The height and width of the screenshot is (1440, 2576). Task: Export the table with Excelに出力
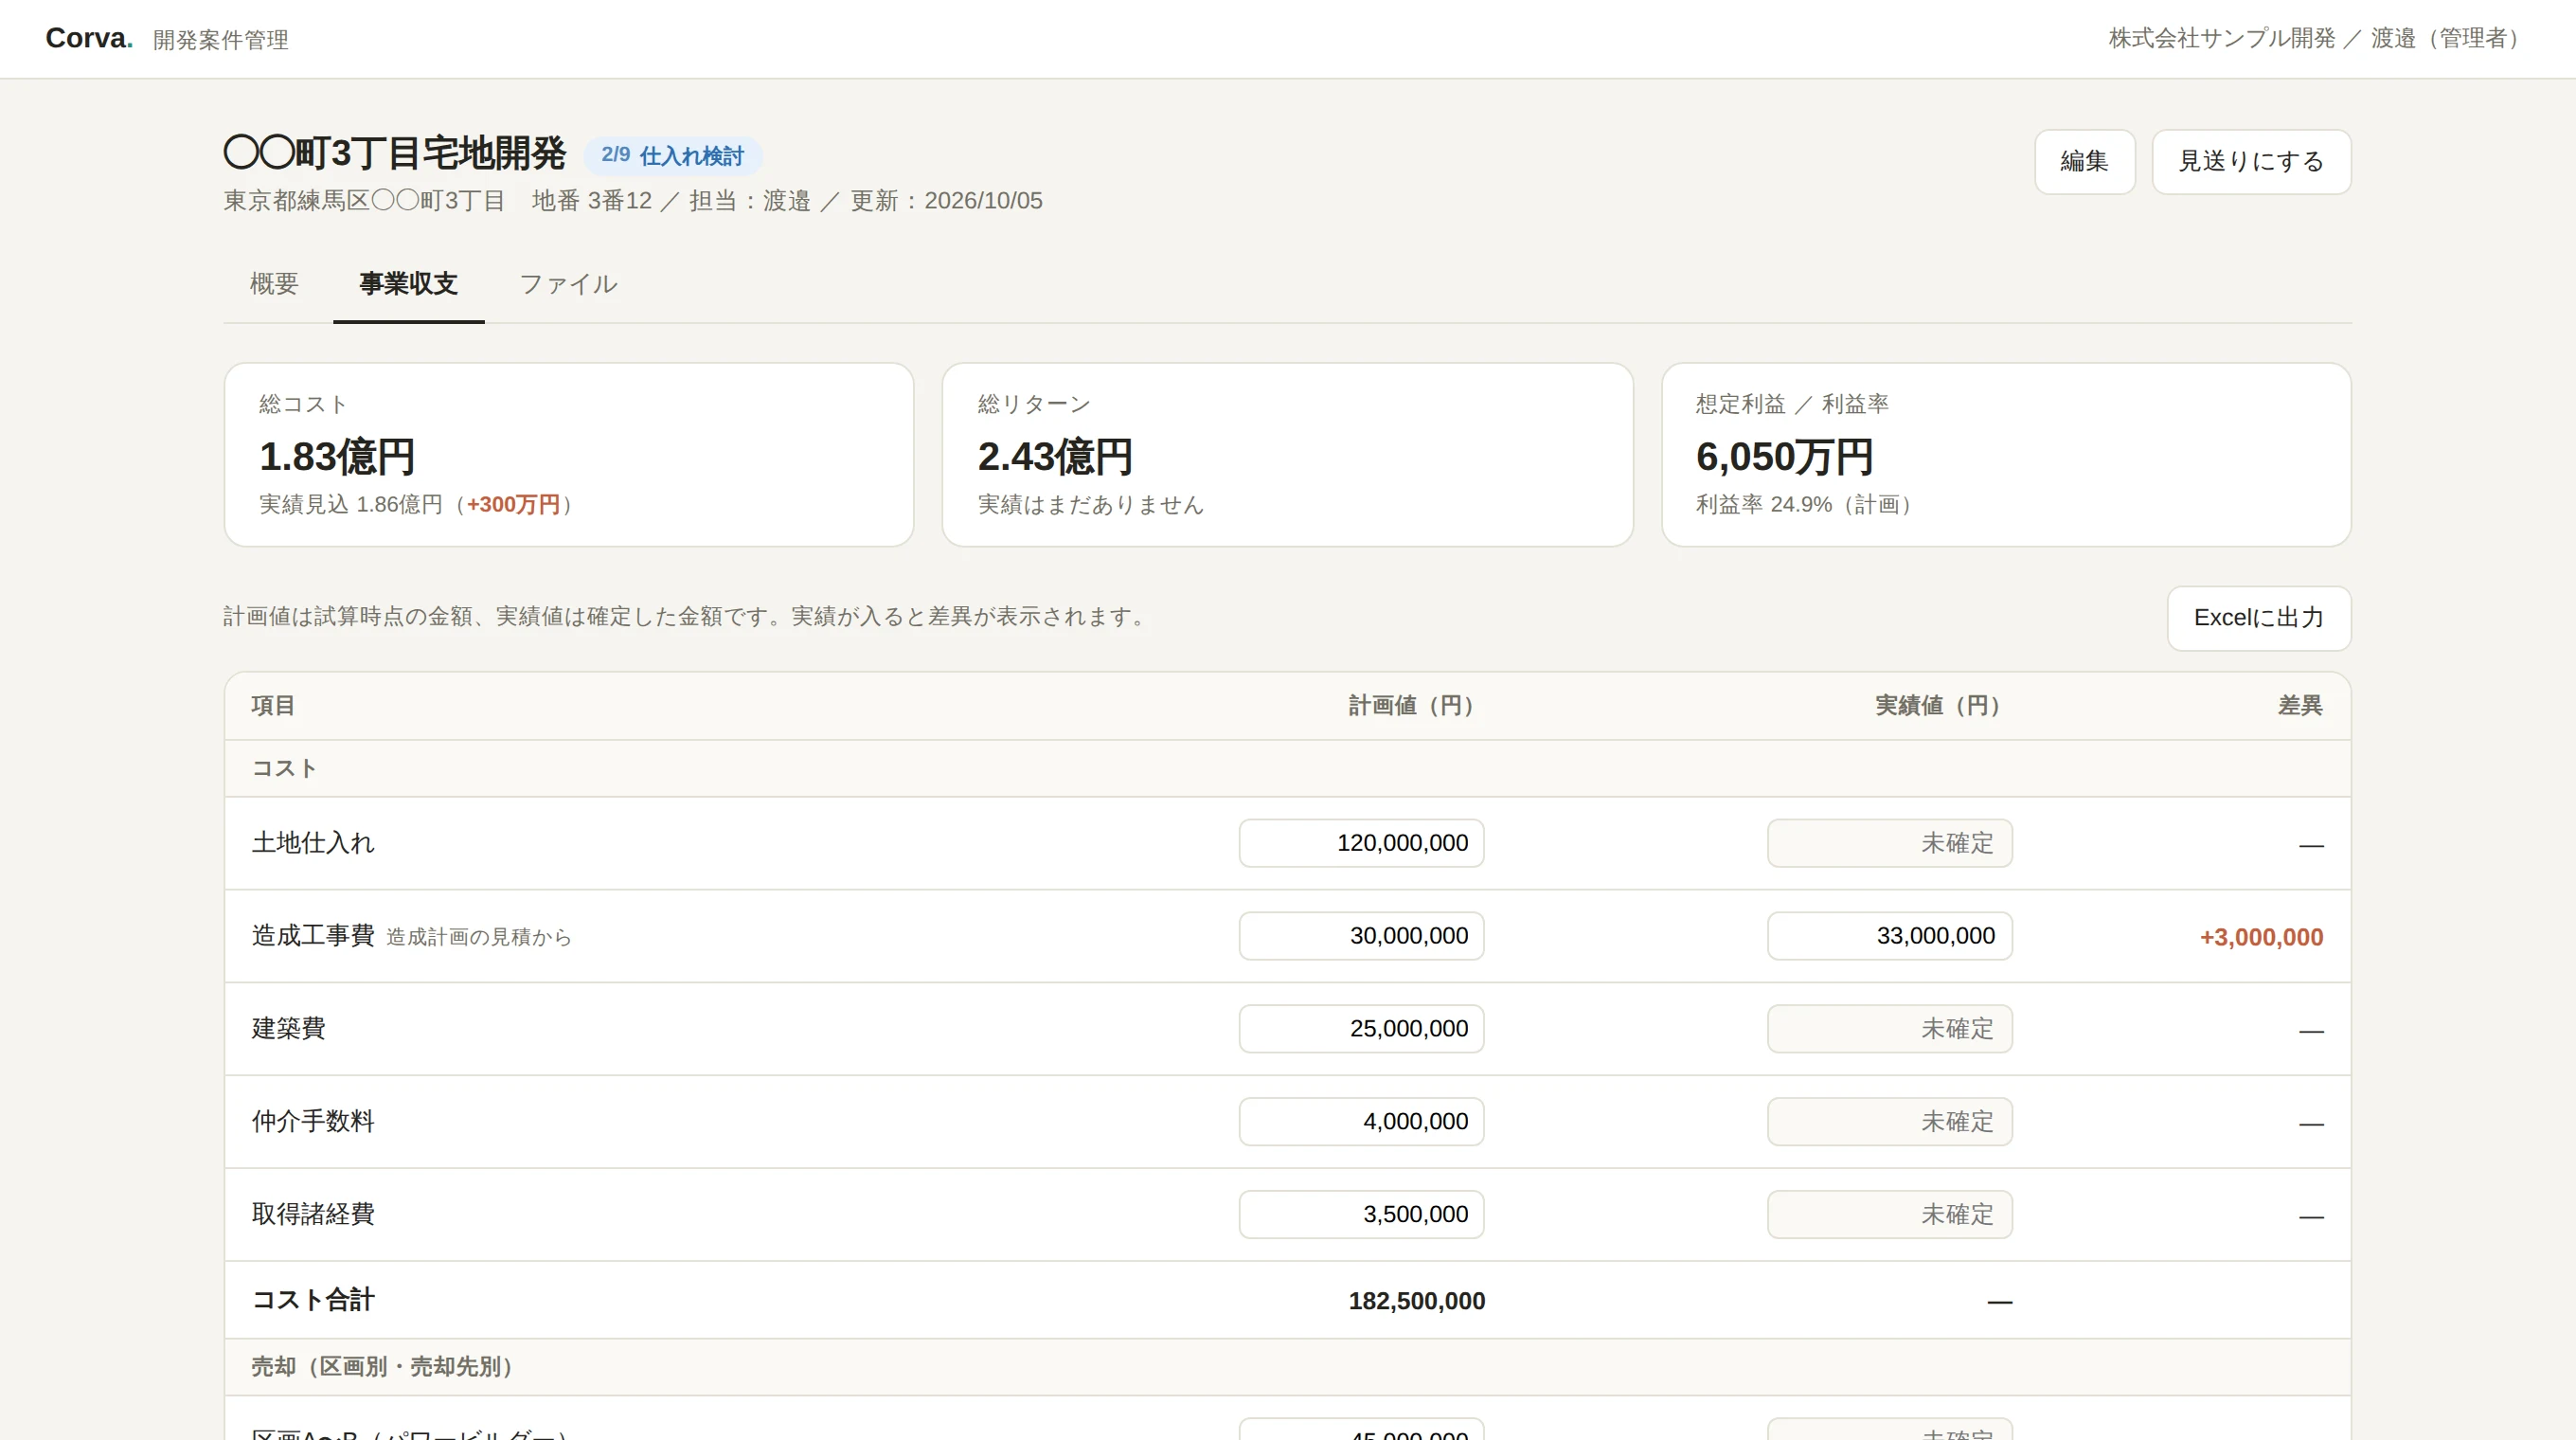(2259, 618)
